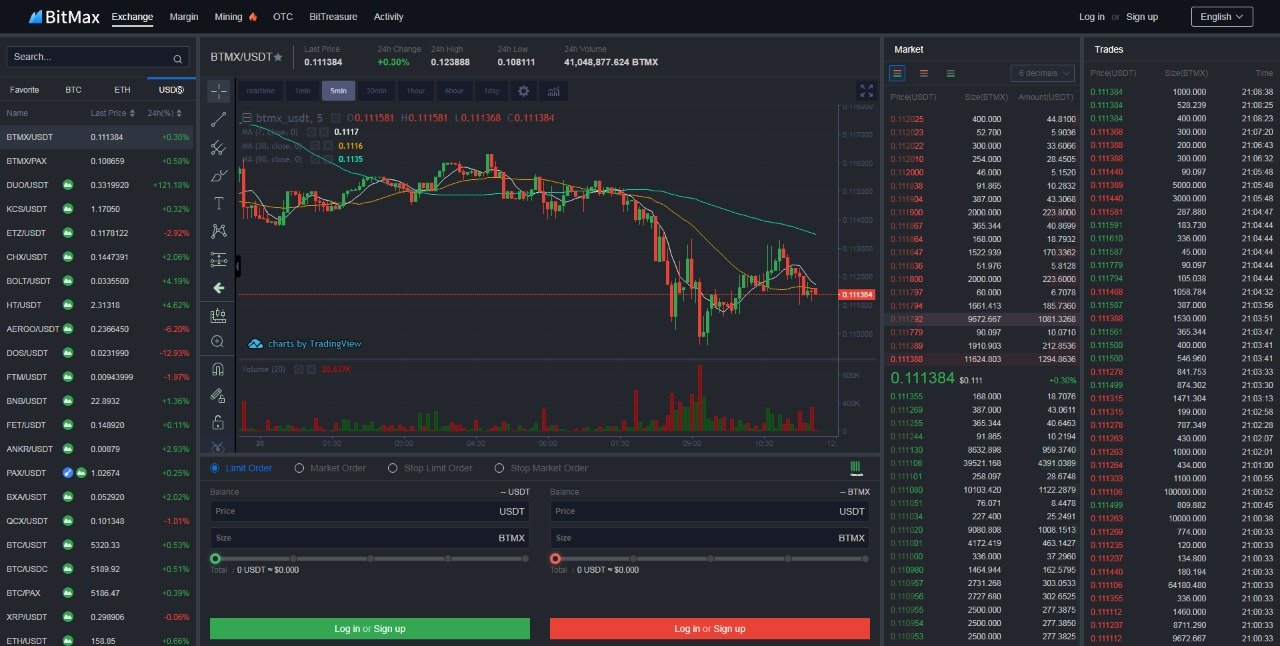Select the DUO/USDT pair row

pos(97,185)
